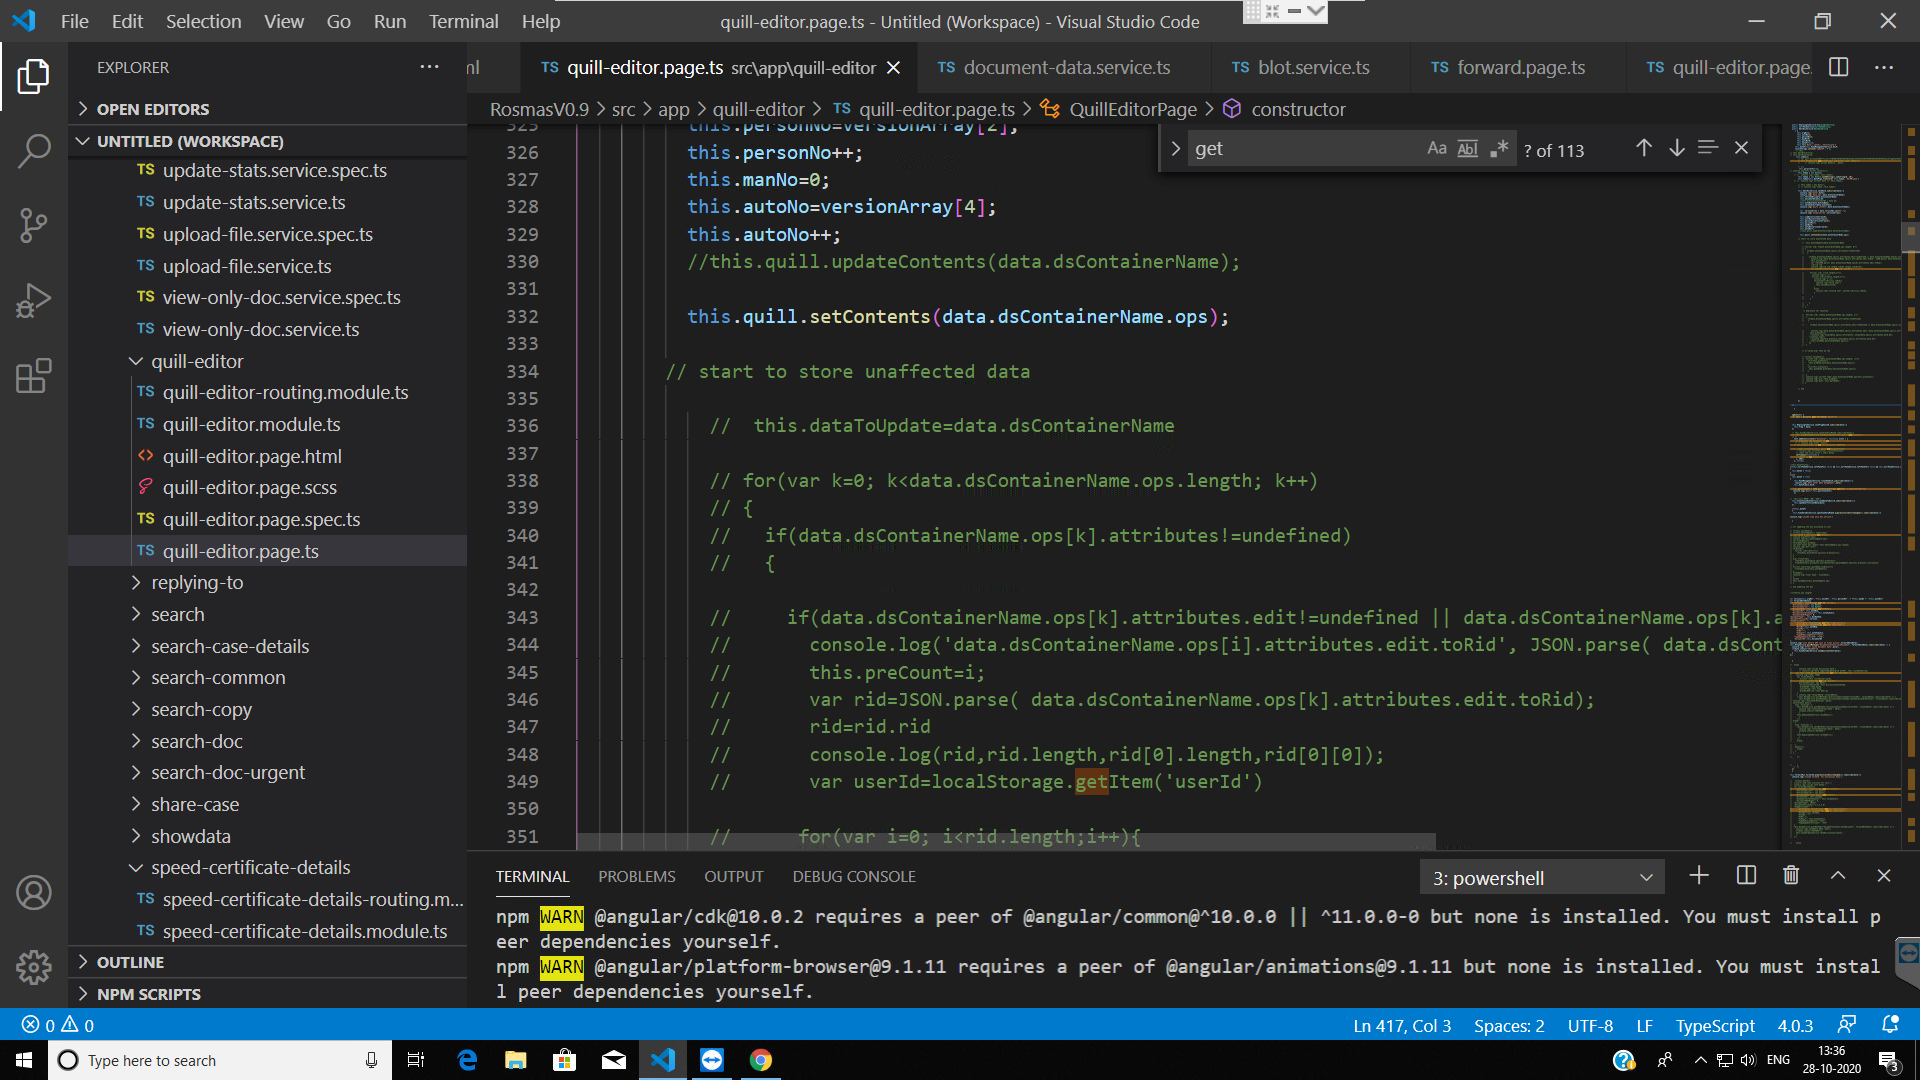The width and height of the screenshot is (1920, 1080).
Task: Open the powershell terminal selector dropdown
Action: coord(1541,878)
